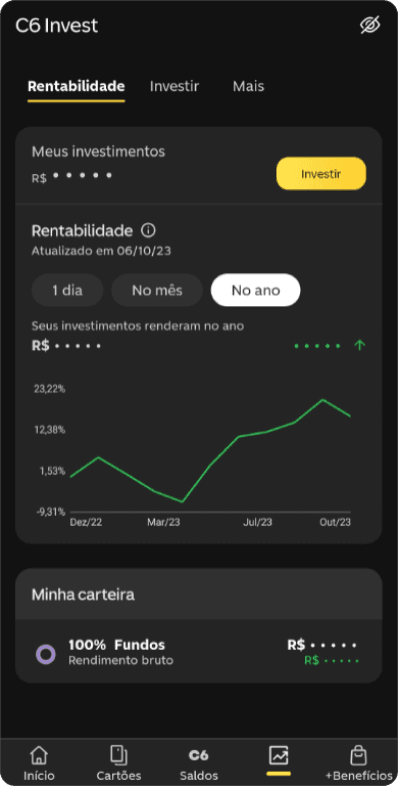Click the chart peak near Out/23

click(323, 400)
